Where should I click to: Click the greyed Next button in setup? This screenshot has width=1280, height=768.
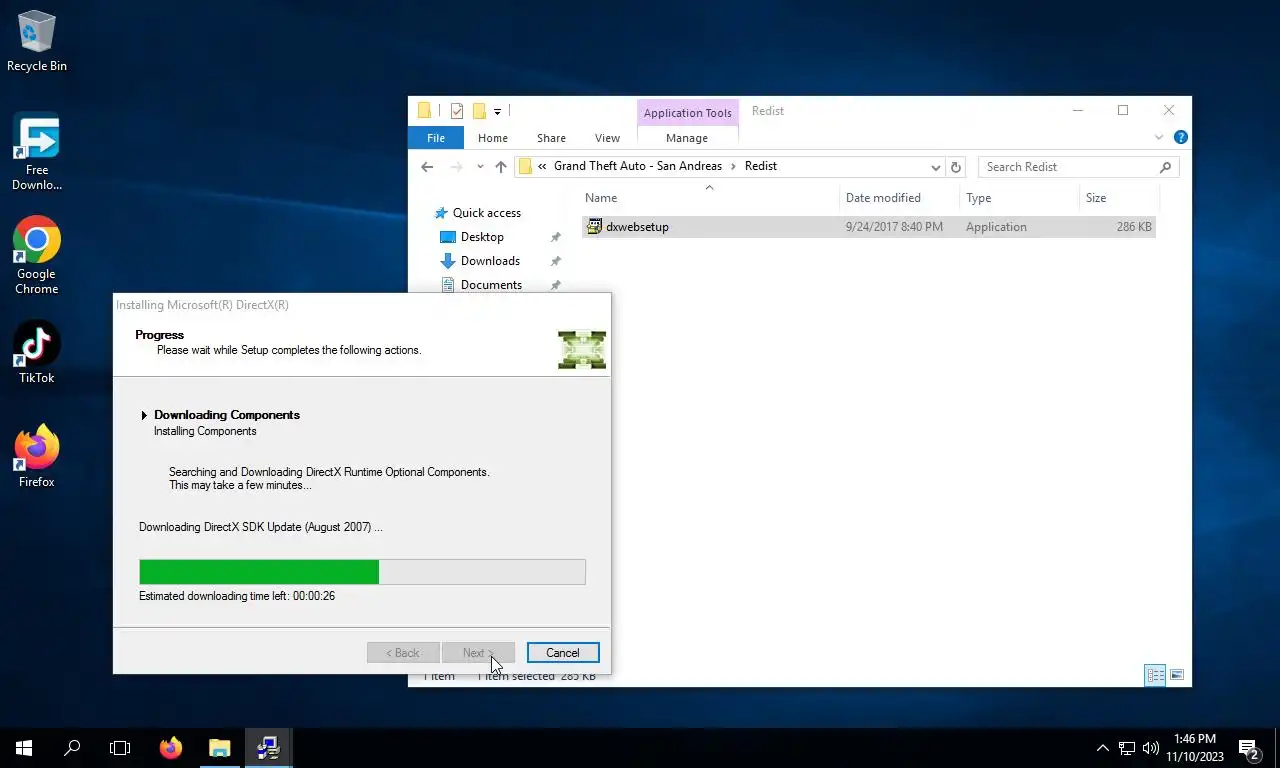478,652
